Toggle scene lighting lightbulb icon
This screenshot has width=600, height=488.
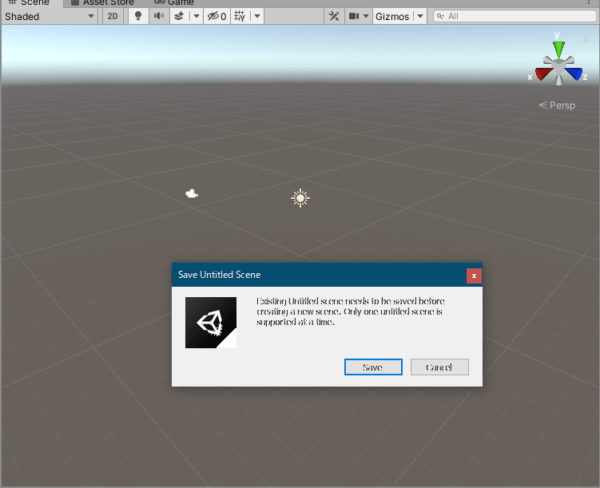[x=138, y=17]
